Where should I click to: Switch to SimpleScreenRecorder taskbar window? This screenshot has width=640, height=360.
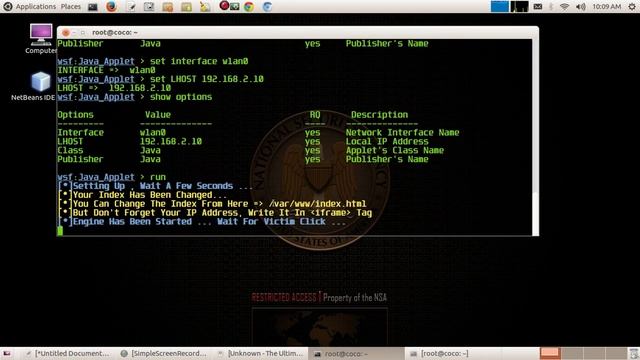point(164,353)
